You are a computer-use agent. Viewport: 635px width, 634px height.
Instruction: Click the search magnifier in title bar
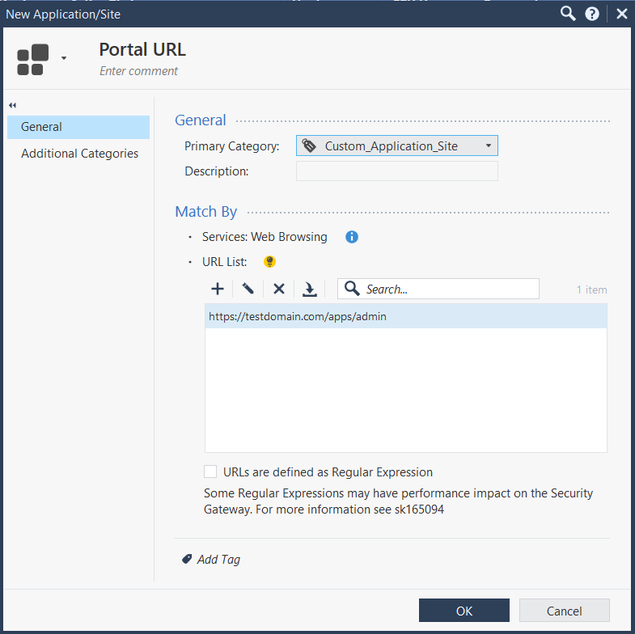click(568, 14)
